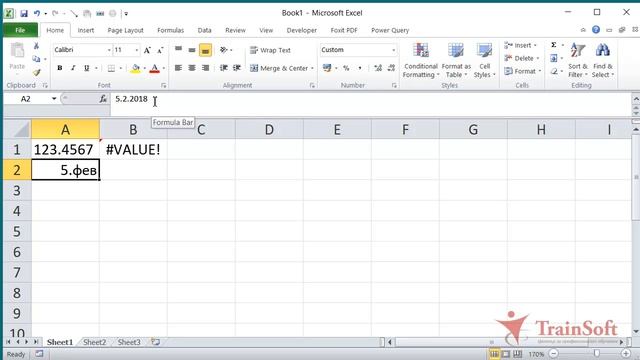Open the Custom number format dropdown
Screen dimensions: 640x360
point(393,50)
